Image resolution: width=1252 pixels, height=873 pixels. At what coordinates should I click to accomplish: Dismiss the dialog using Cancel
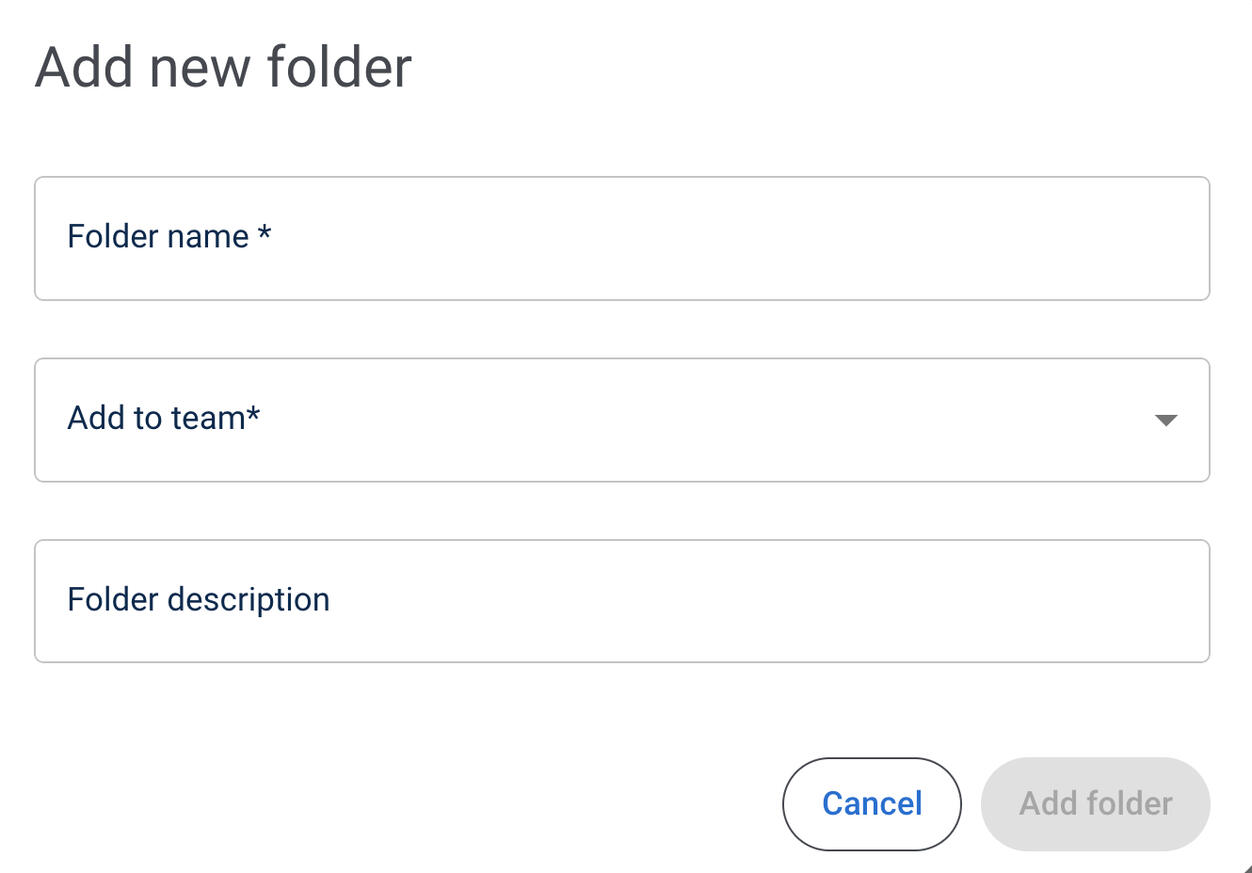(x=871, y=804)
